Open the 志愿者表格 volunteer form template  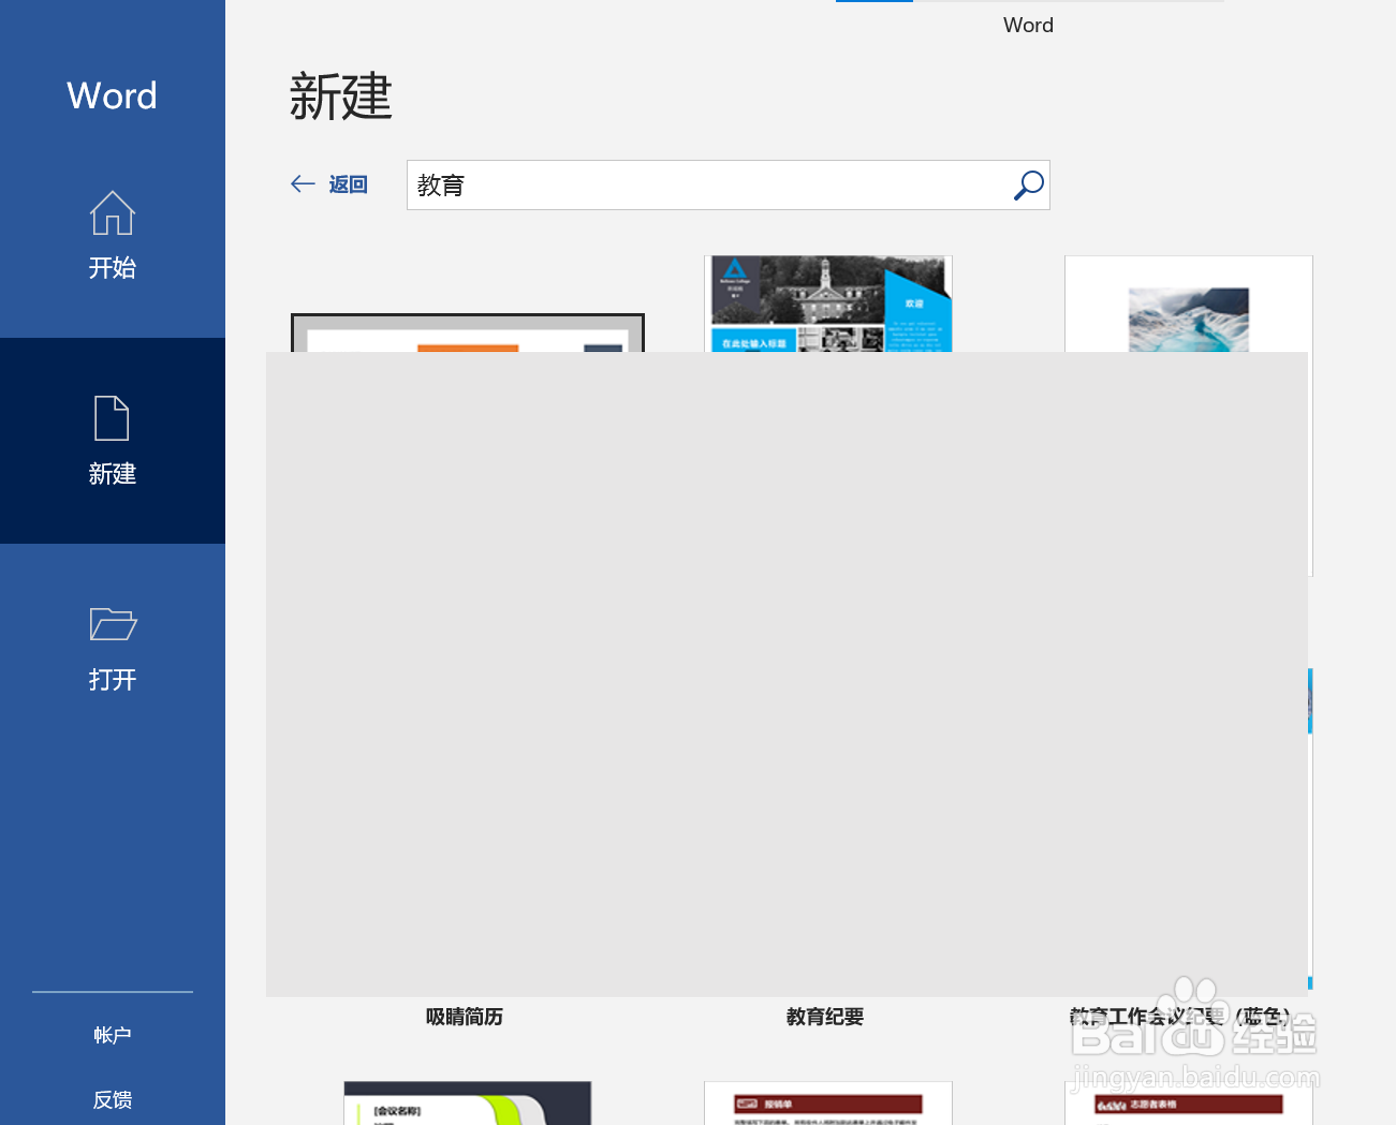[1188, 1103]
